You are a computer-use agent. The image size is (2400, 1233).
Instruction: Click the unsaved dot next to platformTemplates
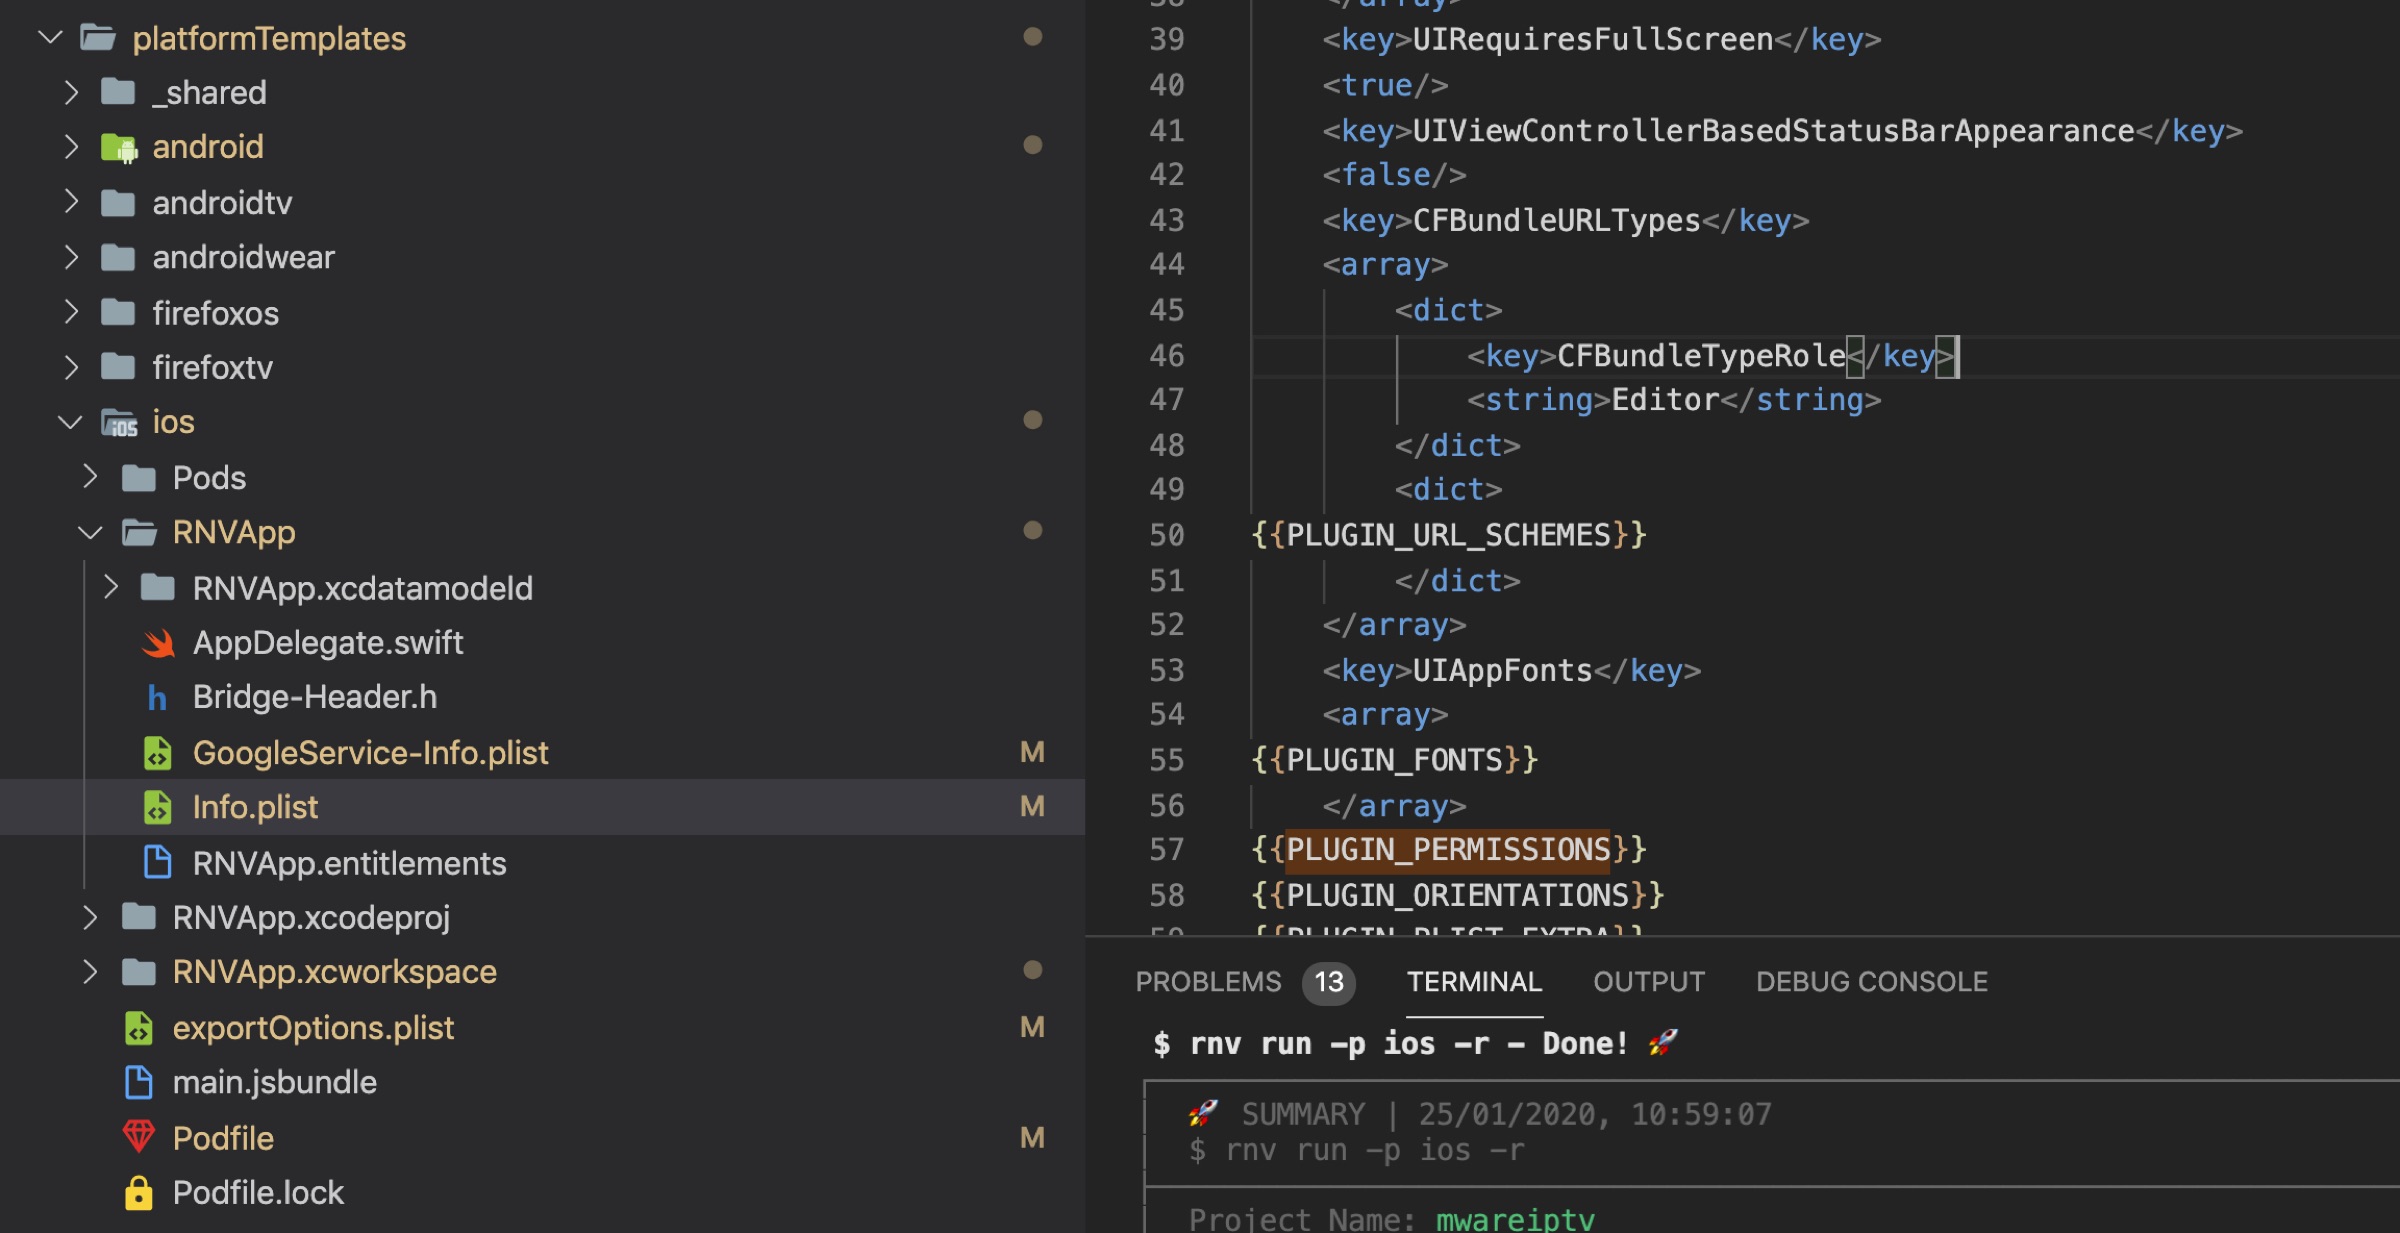click(1032, 38)
